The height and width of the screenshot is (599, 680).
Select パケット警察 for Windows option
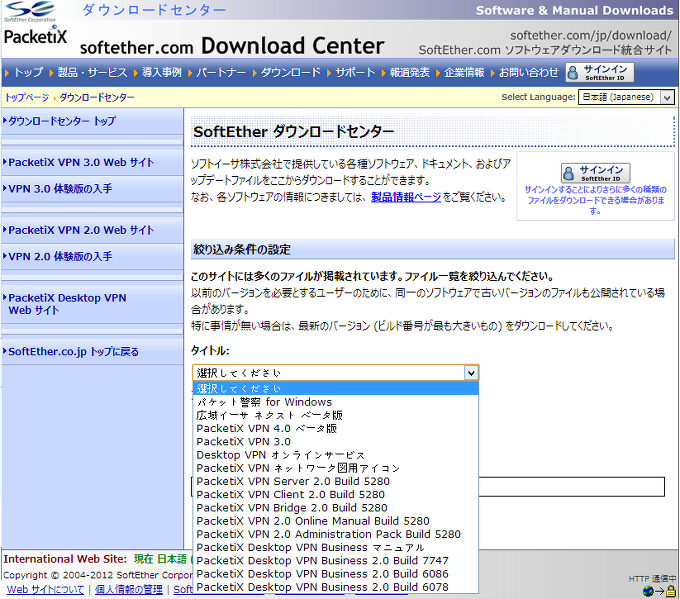click(336, 402)
